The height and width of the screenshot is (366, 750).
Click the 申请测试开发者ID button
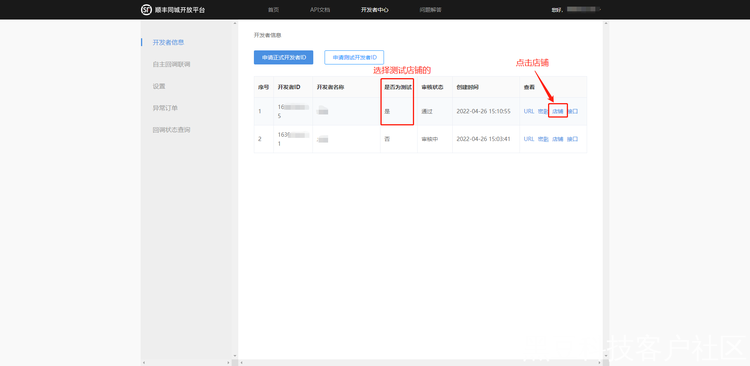354,57
